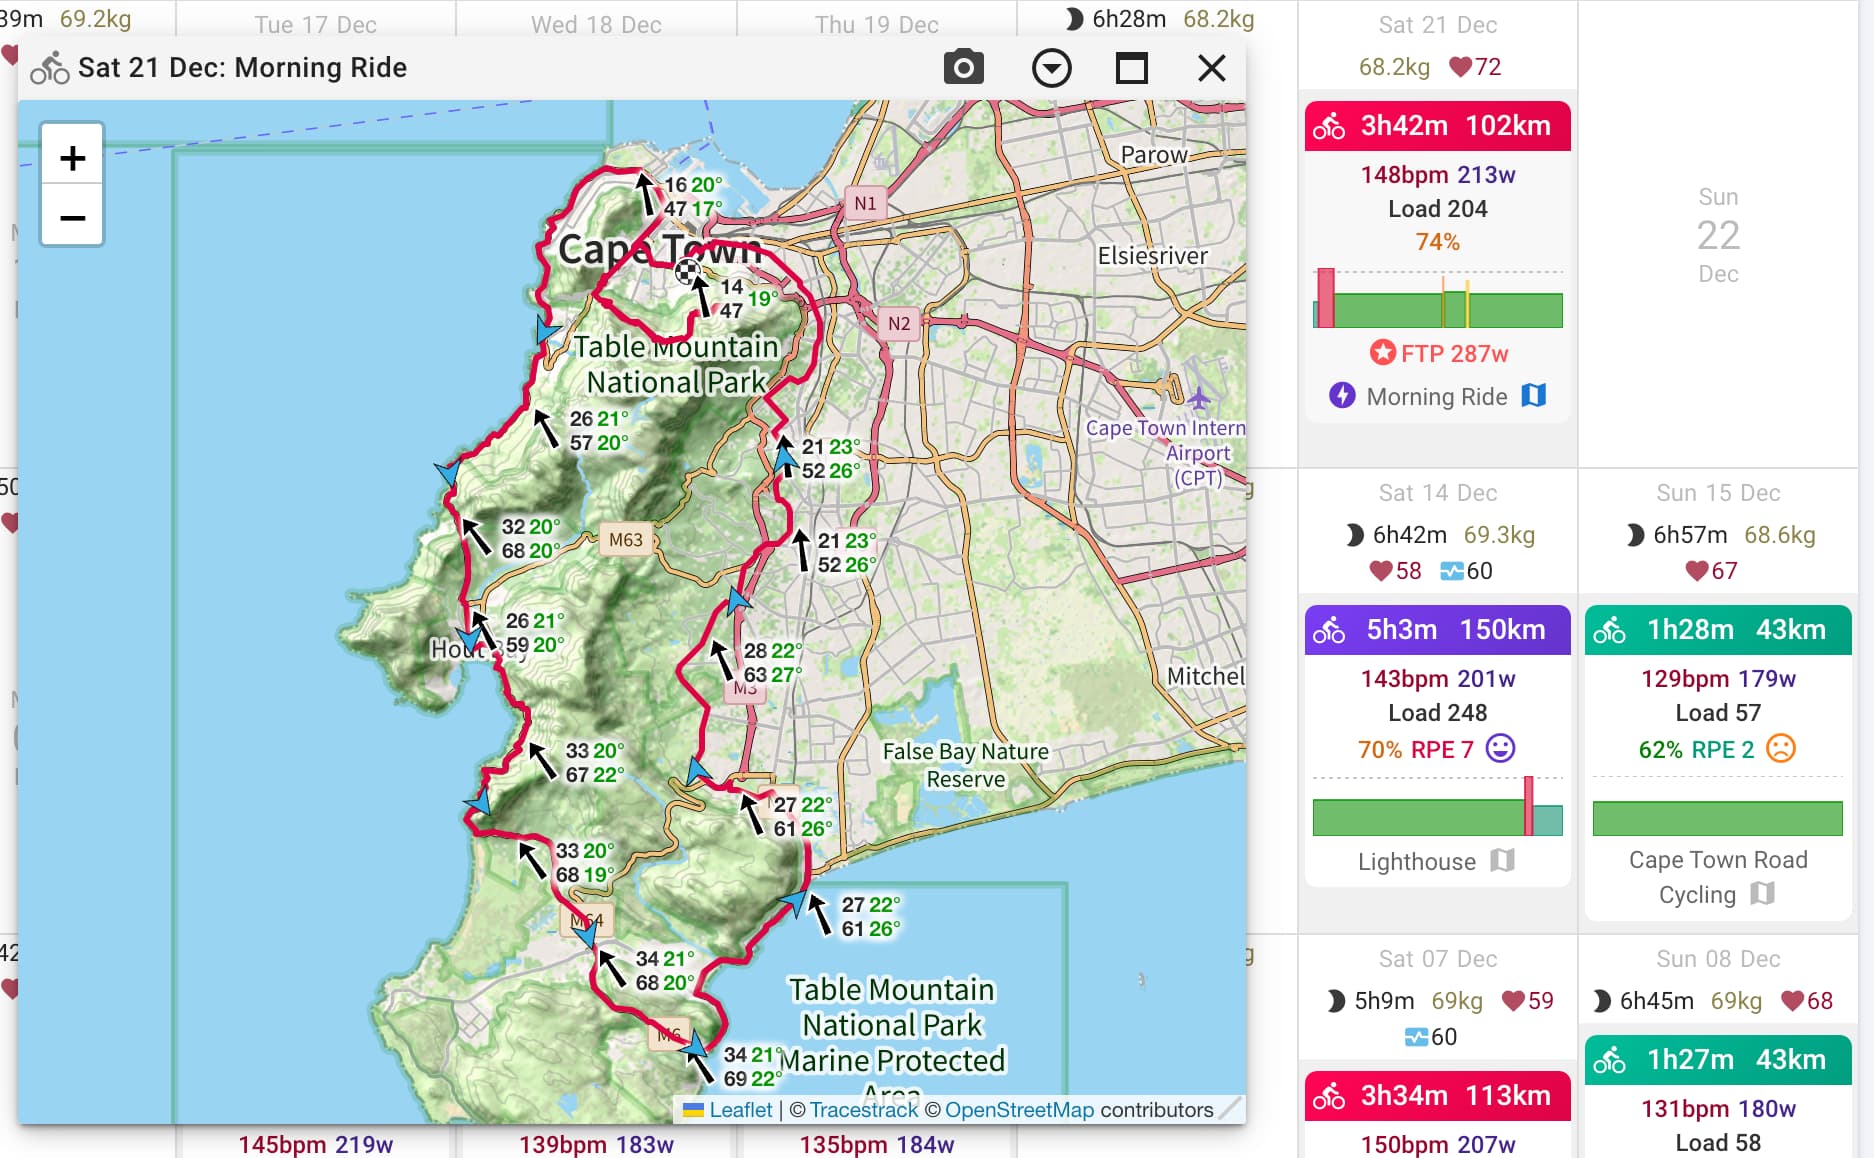Open the 3h34m 113km ride header
This screenshot has width=1874, height=1158.
tap(1437, 1096)
